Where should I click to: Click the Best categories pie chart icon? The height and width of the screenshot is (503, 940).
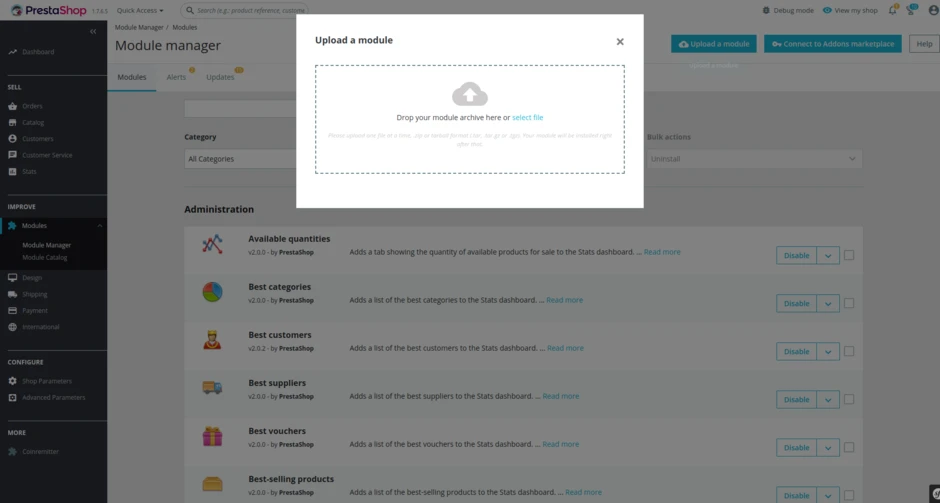click(x=212, y=292)
